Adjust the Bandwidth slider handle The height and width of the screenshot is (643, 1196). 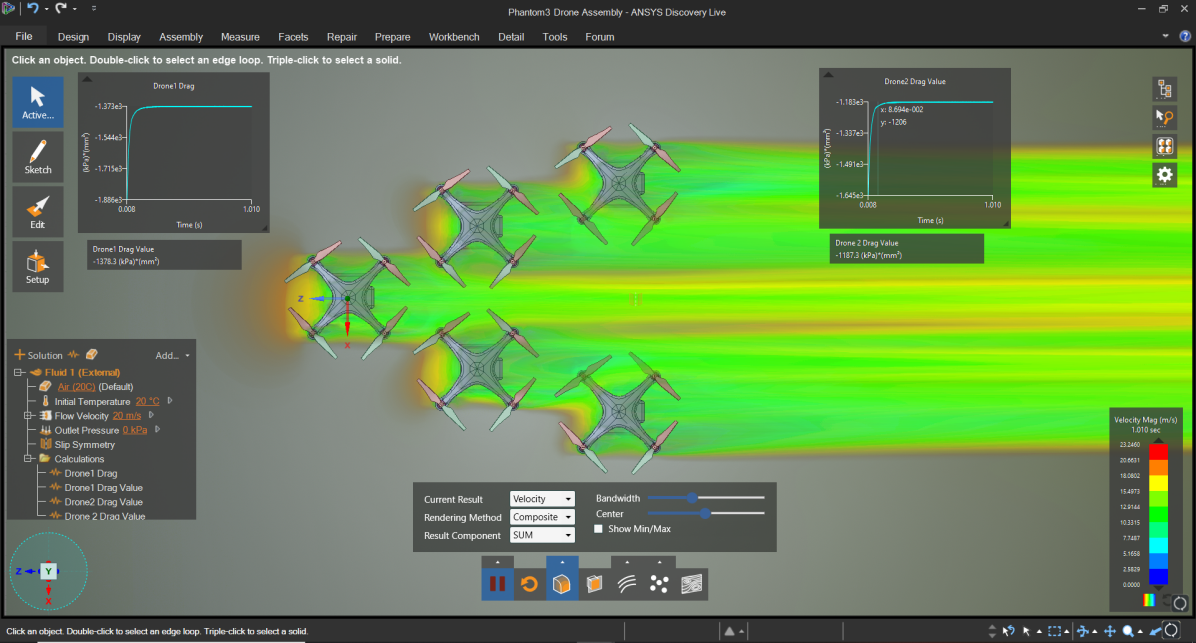(692, 497)
